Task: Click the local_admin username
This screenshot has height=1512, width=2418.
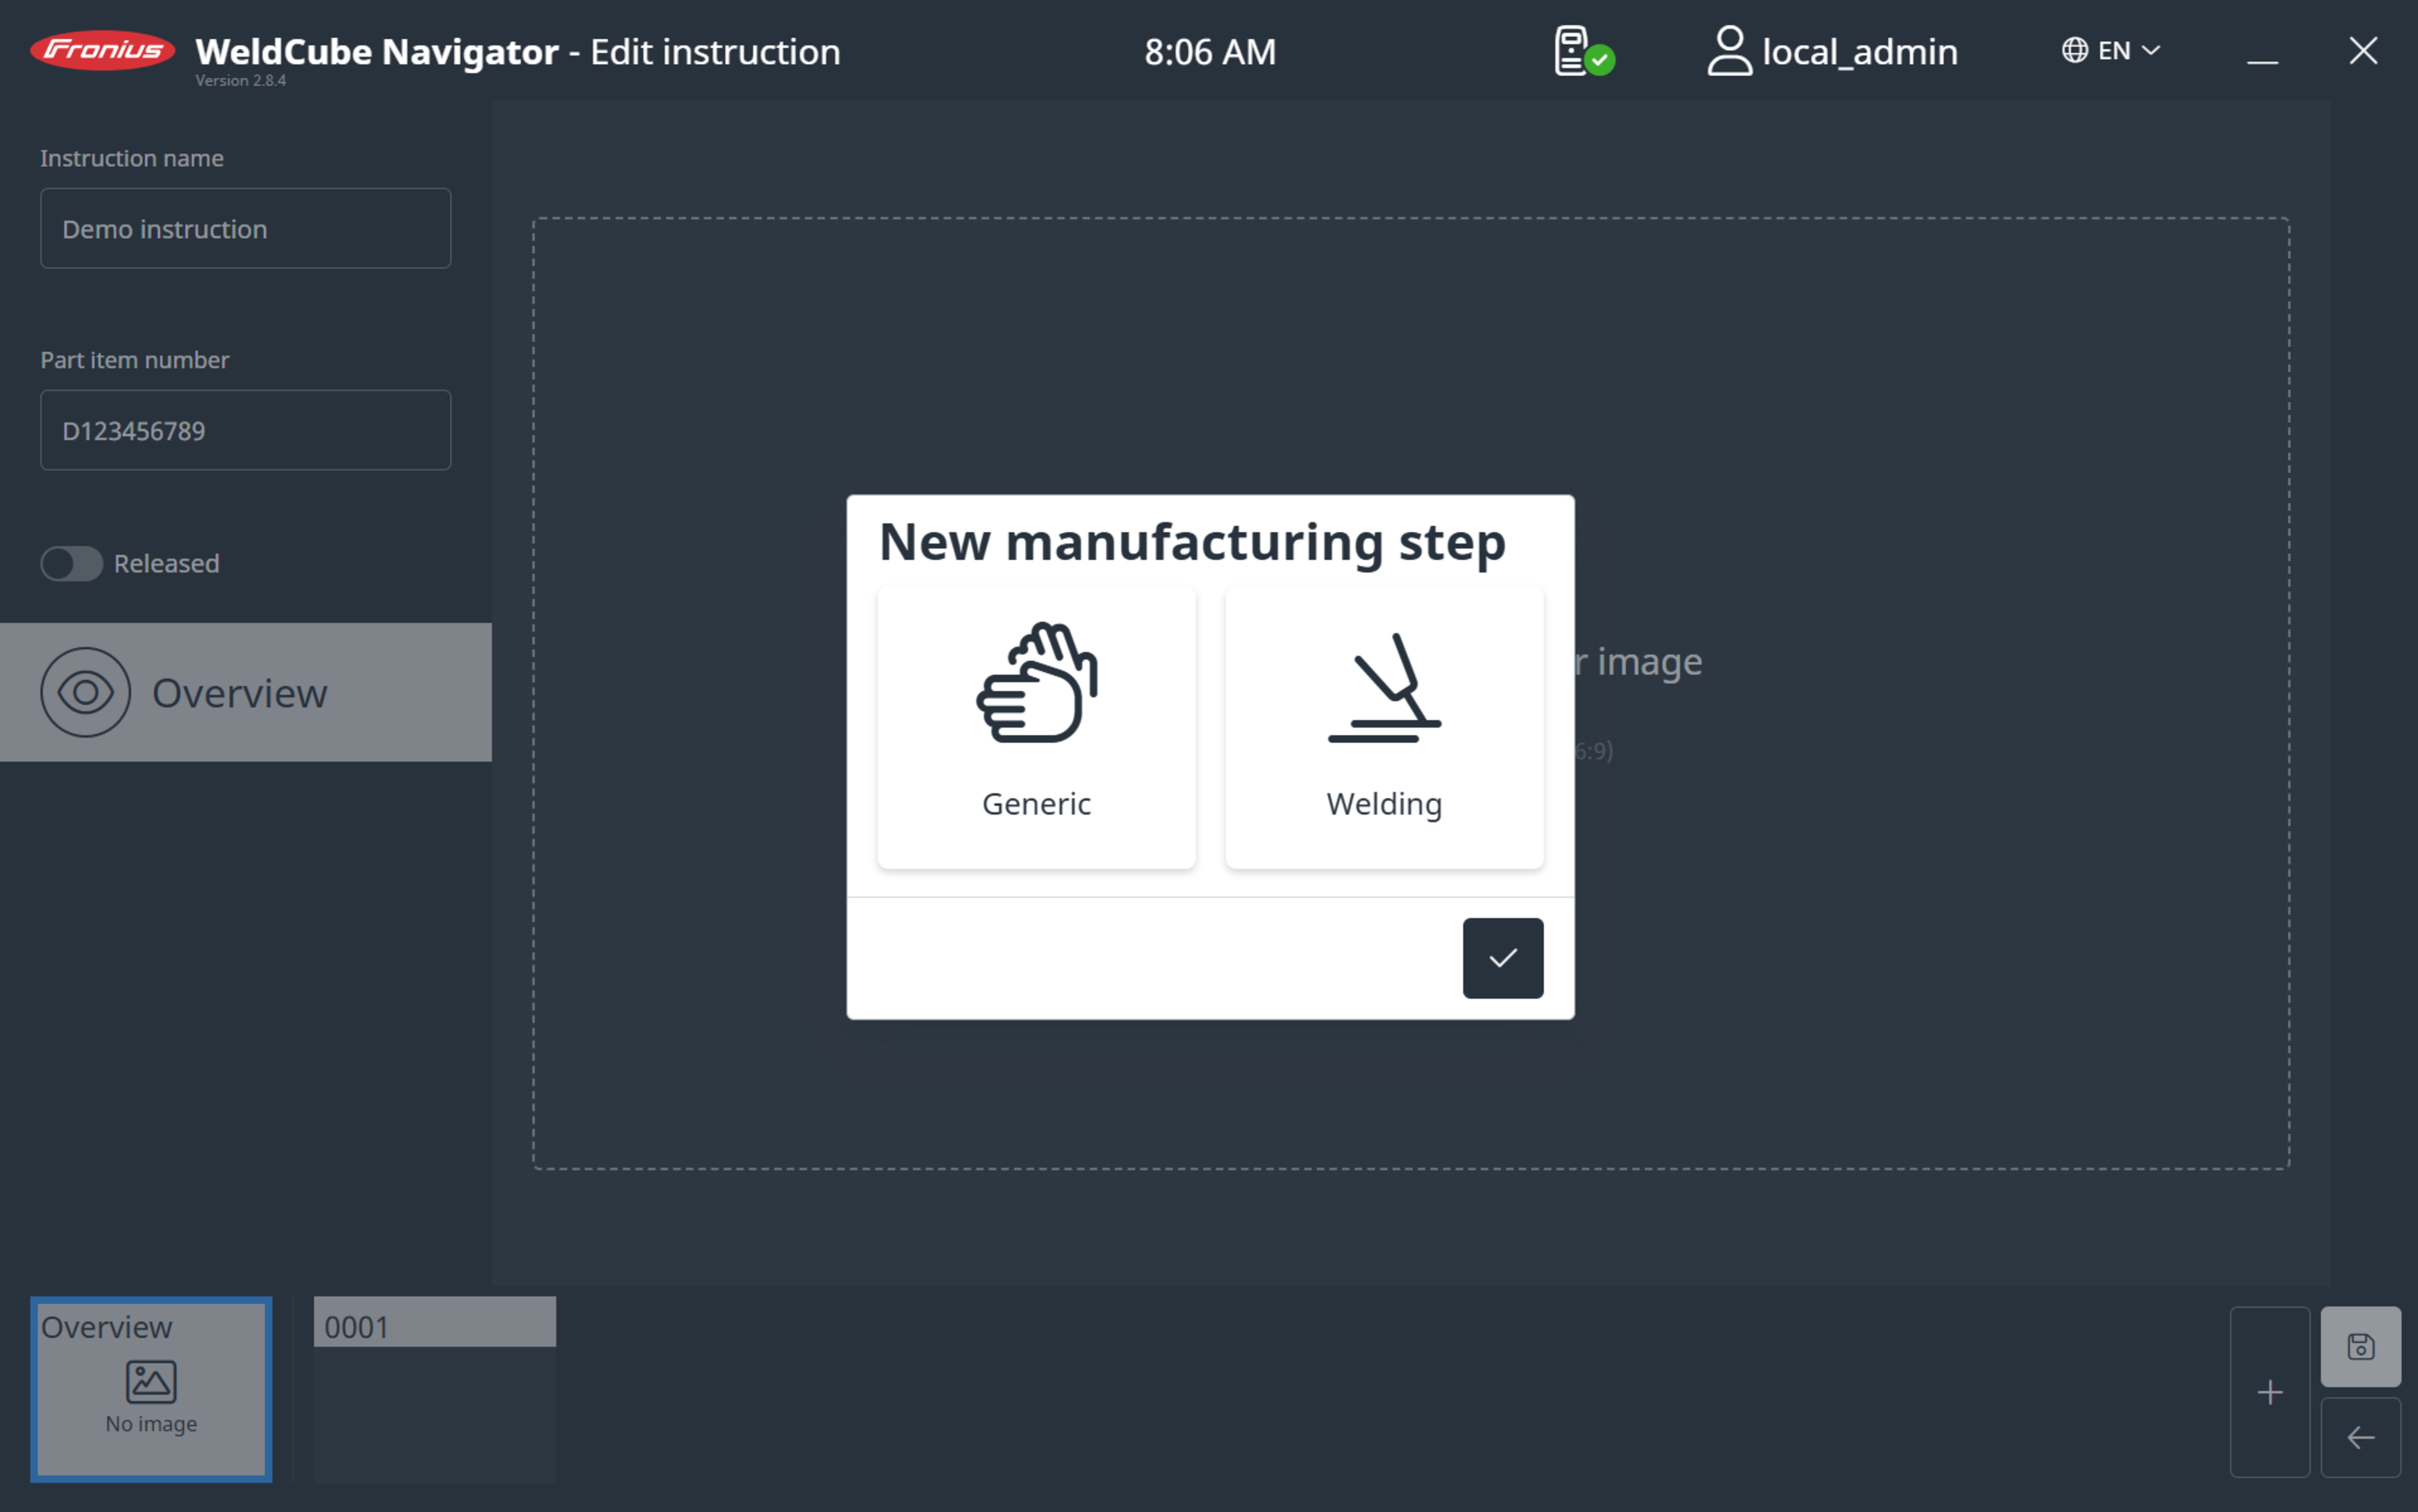Action: click(x=1861, y=51)
